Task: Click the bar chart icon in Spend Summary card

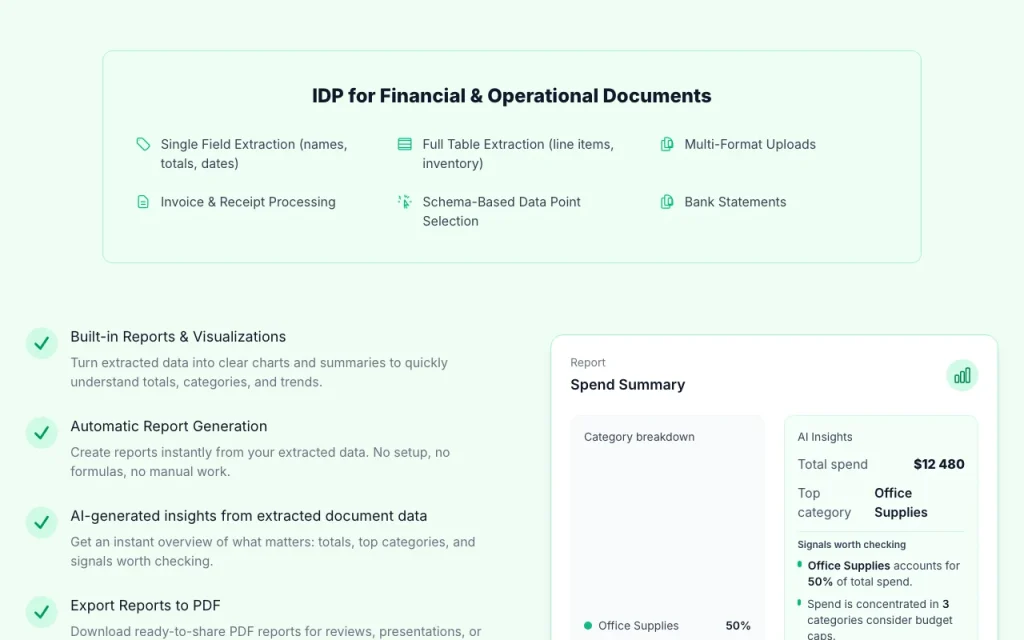Action: pyautogui.click(x=962, y=376)
